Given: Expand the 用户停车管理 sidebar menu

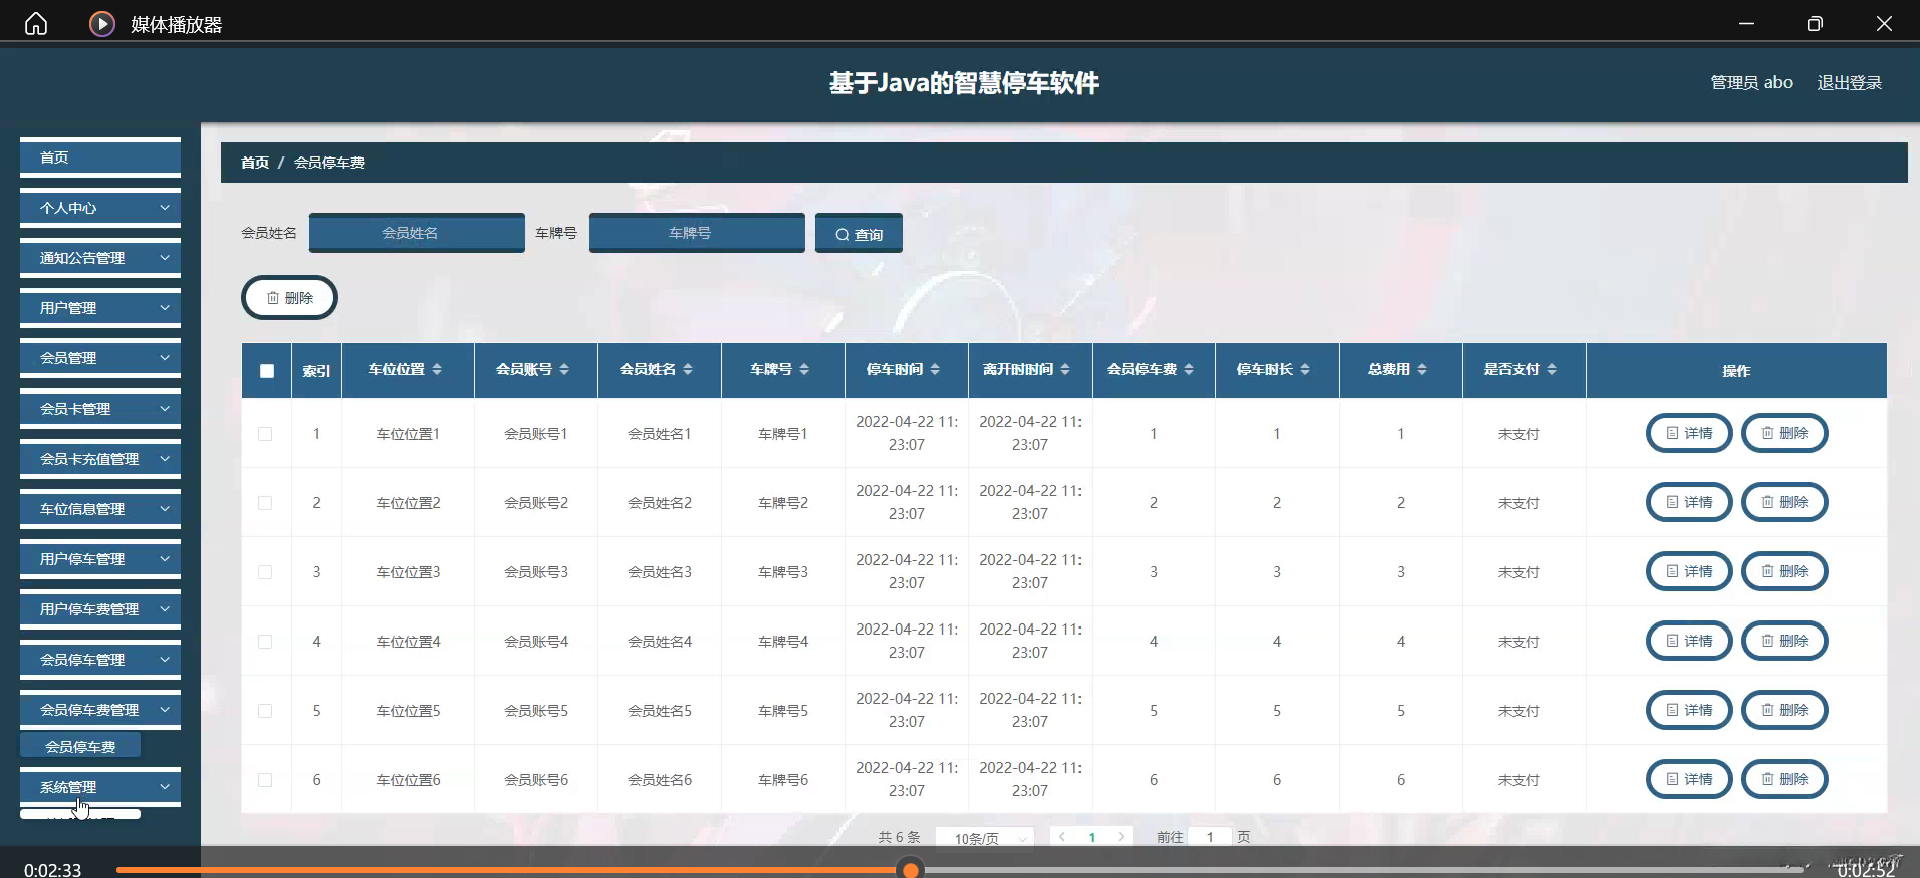Looking at the screenshot, I should pyautogui.click(x=100, y=559).
